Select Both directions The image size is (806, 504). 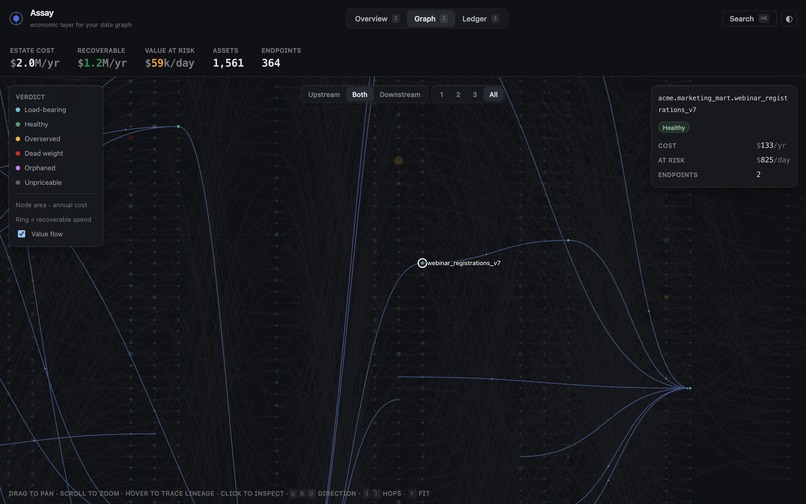(x=360, y=95)
